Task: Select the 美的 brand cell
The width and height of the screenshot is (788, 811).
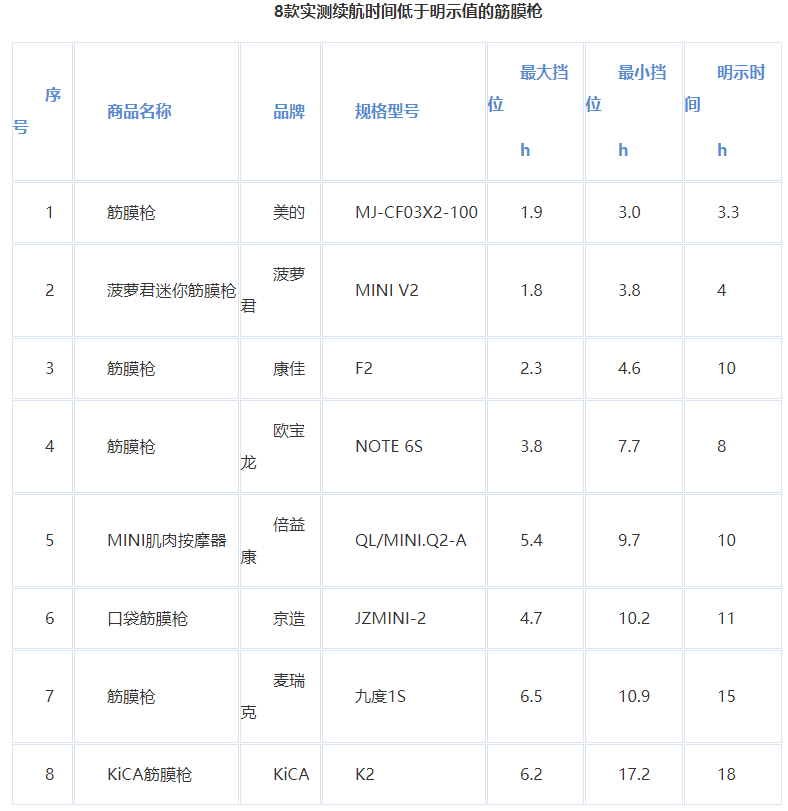Action: 289,212
